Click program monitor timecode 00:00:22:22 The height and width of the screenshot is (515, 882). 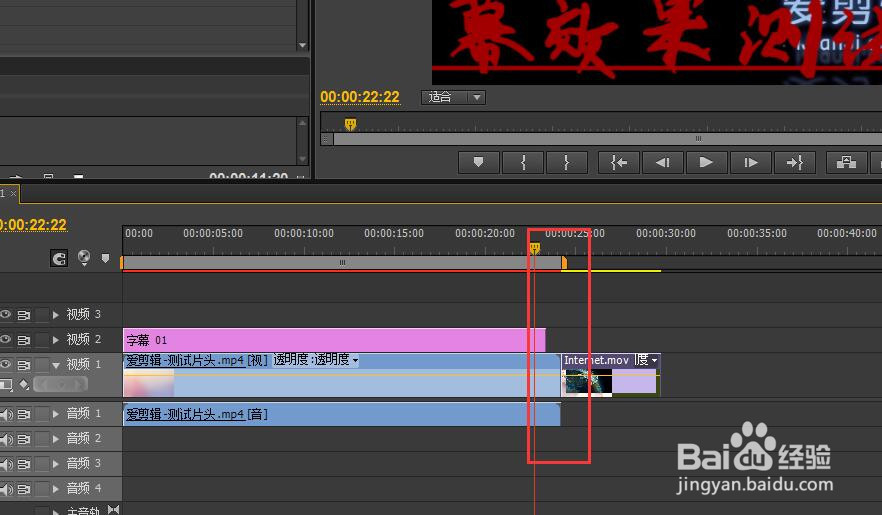coord(360,97)
